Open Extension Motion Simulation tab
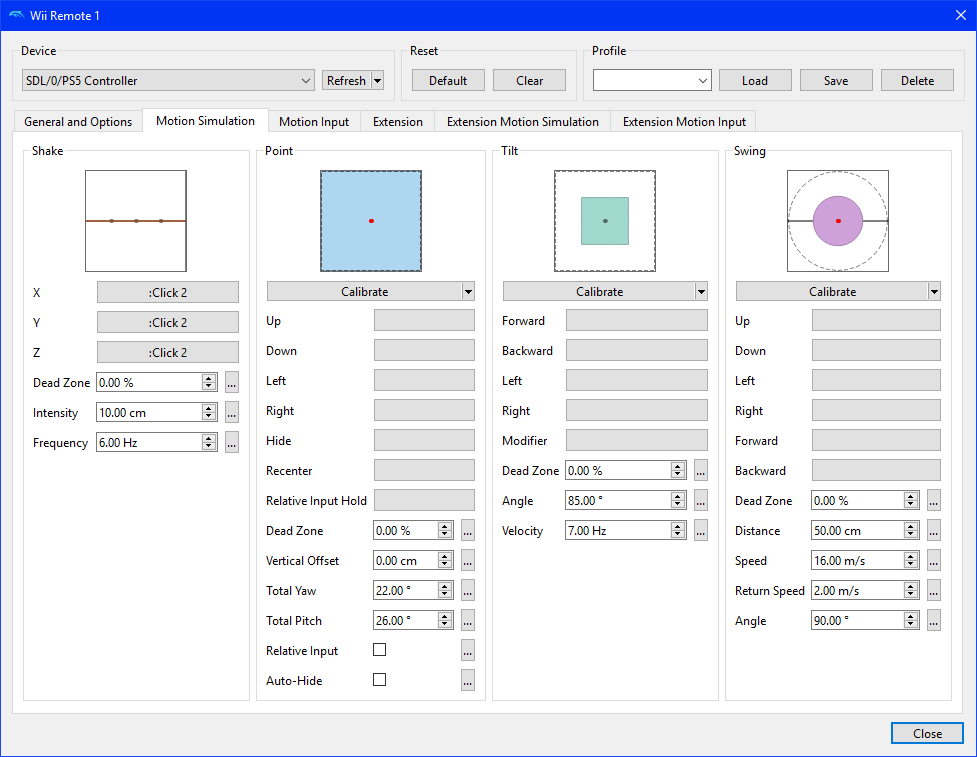This screenshot has height=757, width=977. 523,121
